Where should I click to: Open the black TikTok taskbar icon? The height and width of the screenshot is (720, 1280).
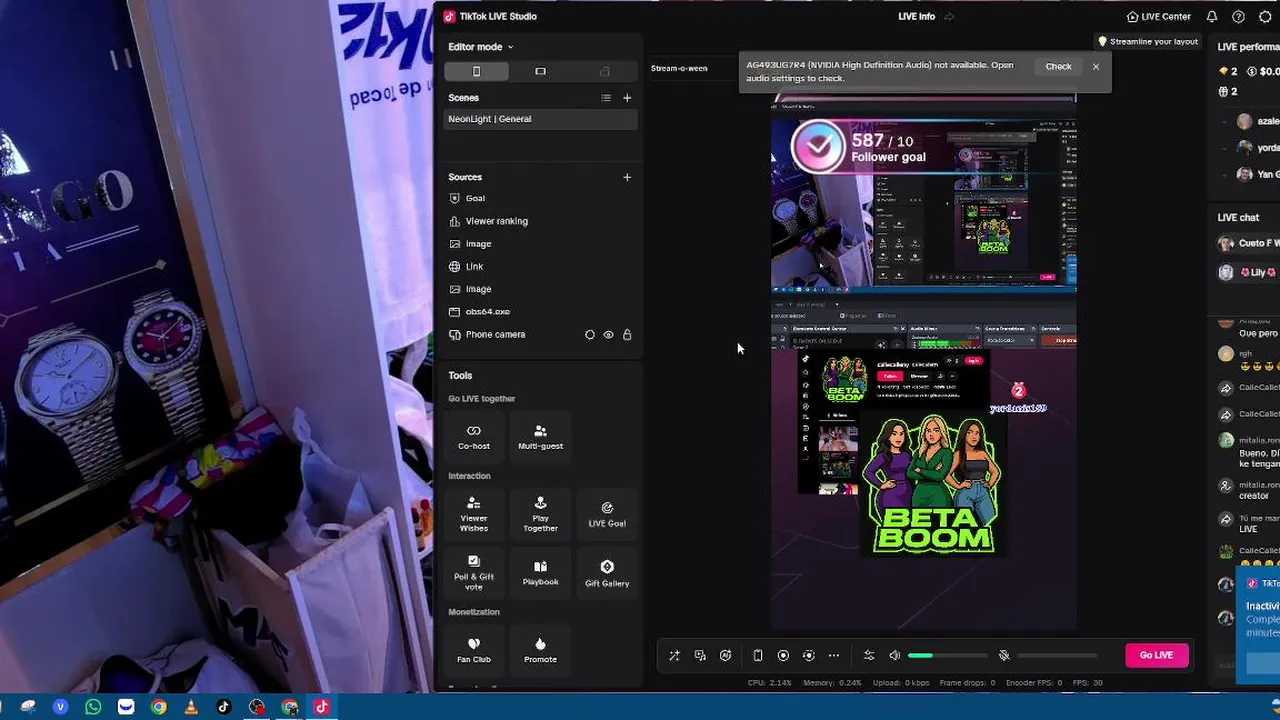[x=224, y=707]
